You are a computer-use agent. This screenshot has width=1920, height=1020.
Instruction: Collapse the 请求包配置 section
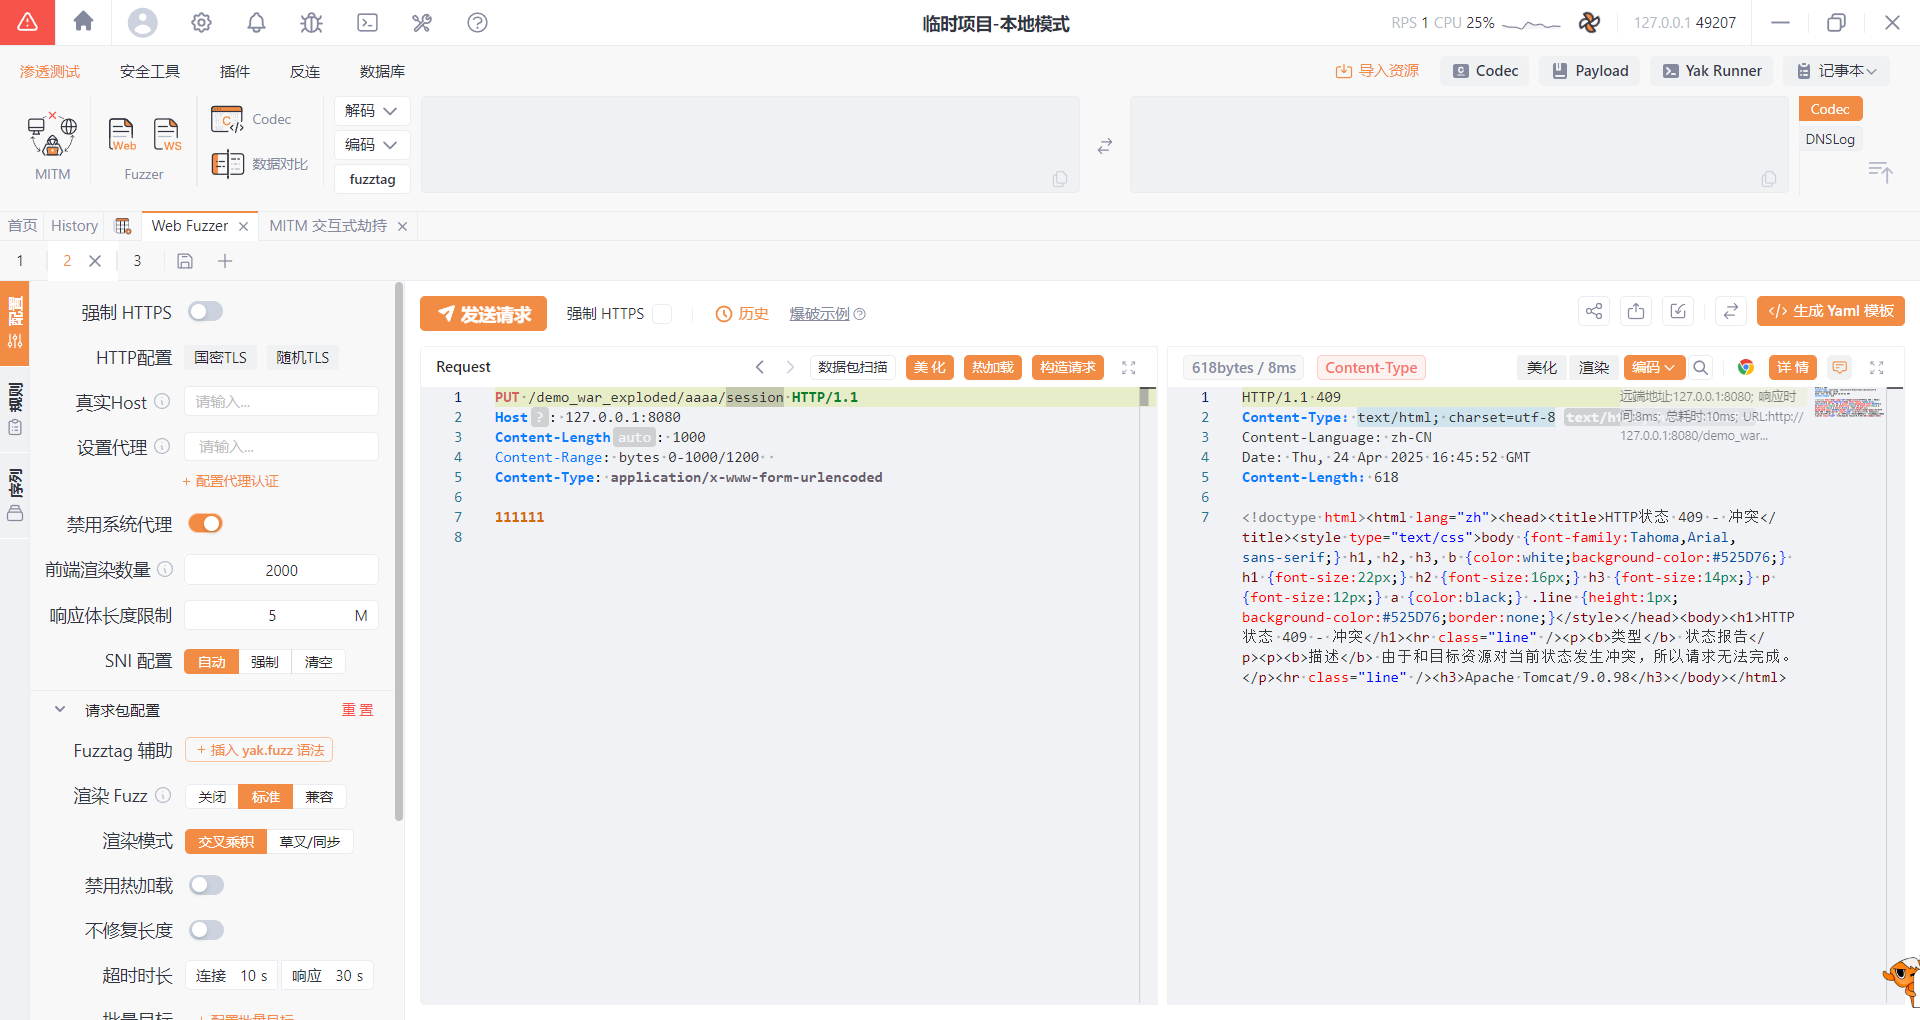(60, 710)
